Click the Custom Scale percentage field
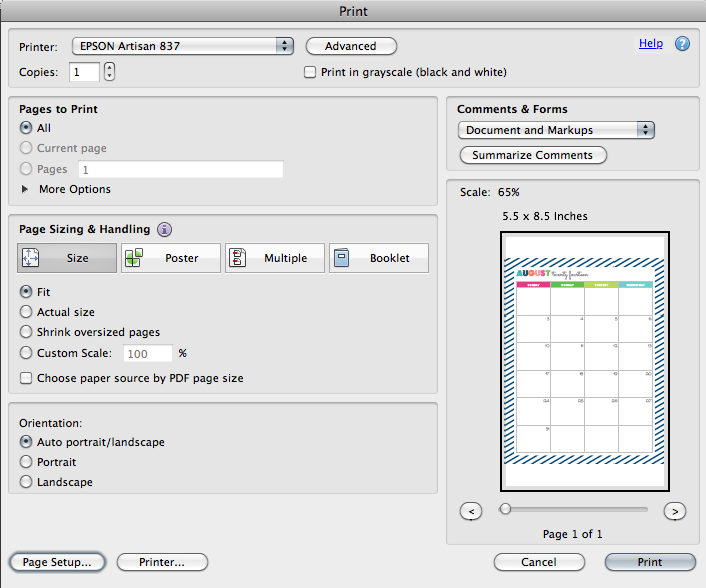 pyautogui.click(x=147, y=353)
